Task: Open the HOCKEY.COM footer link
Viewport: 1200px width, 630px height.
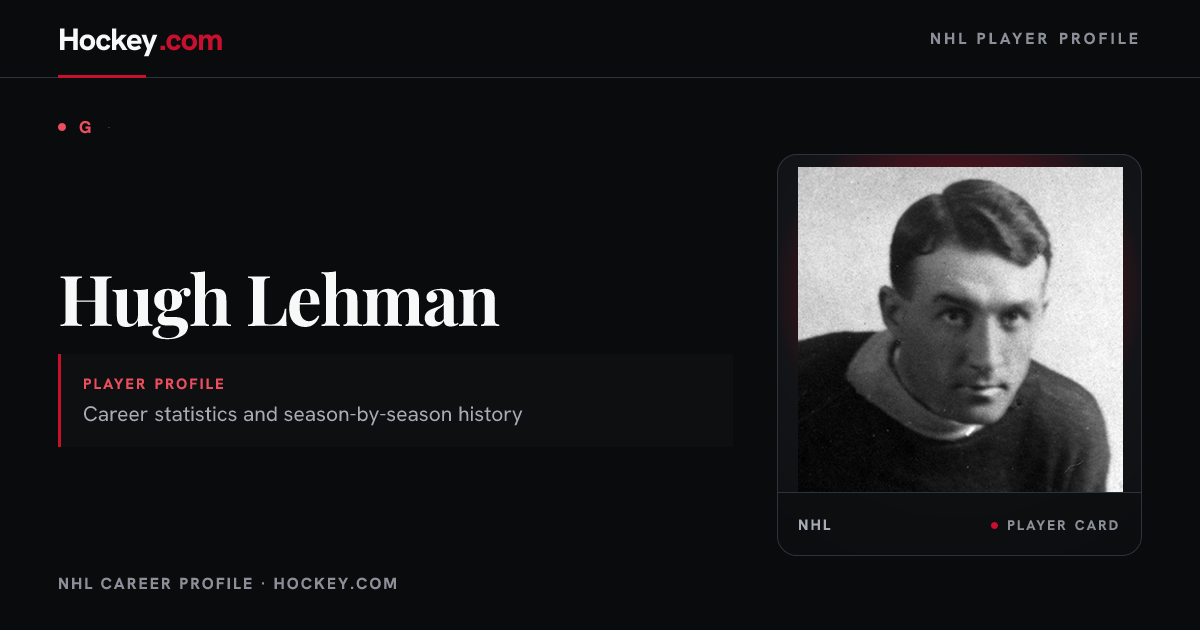Action: 335,583
